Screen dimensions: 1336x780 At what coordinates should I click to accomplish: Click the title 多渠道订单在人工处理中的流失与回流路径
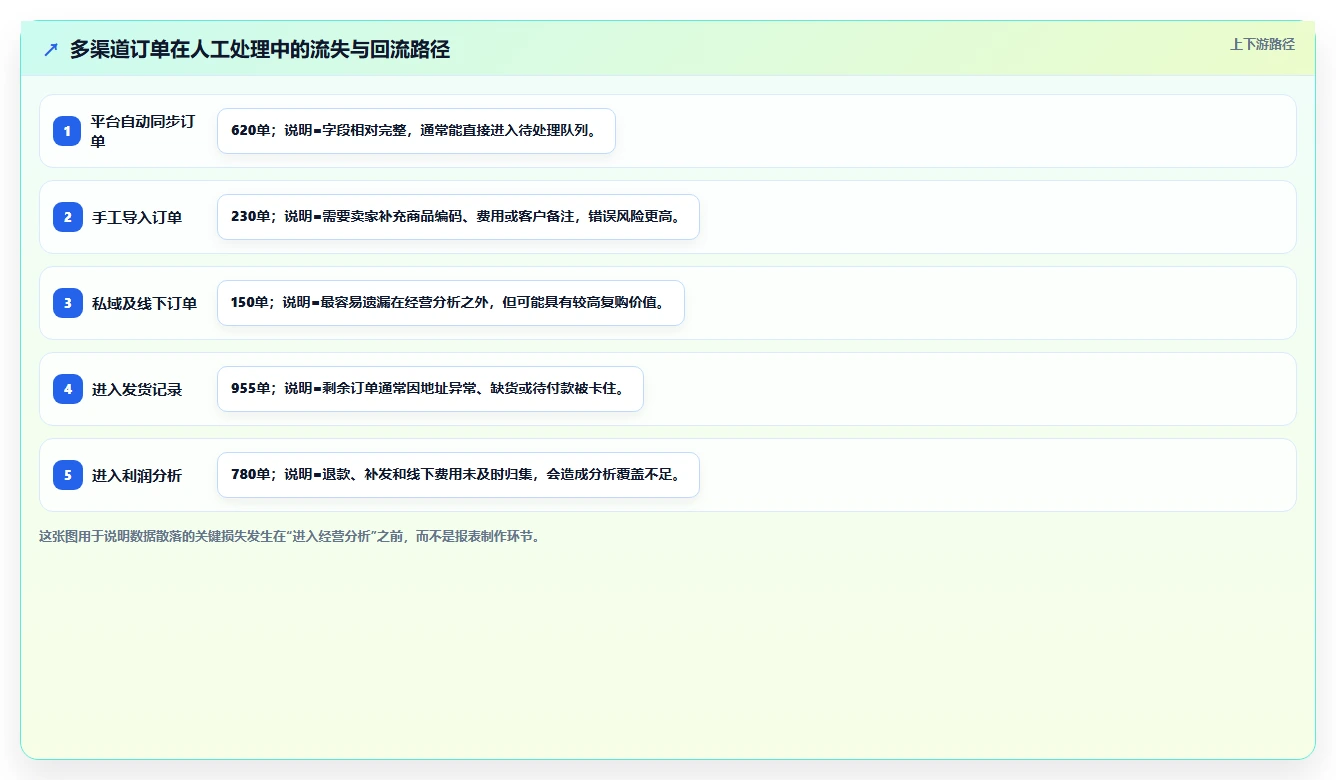[260, 49]
